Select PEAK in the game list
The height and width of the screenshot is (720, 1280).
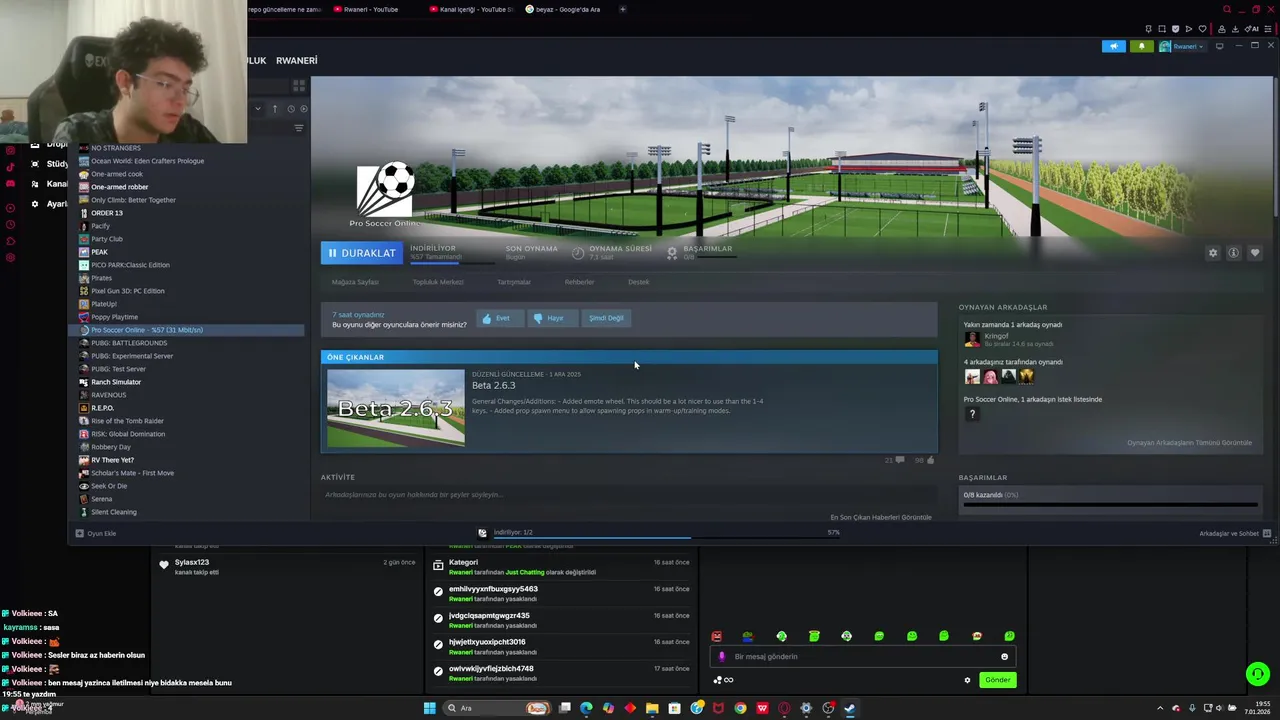pyautogui.click(x=99, y=252)
